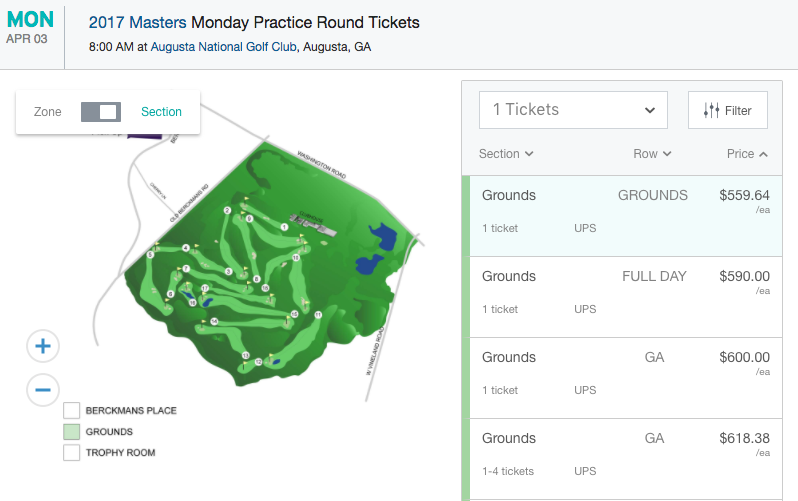Zoom out of map with minus icon
Viewport: 798px width, 501px height.
tap(43, 390)
